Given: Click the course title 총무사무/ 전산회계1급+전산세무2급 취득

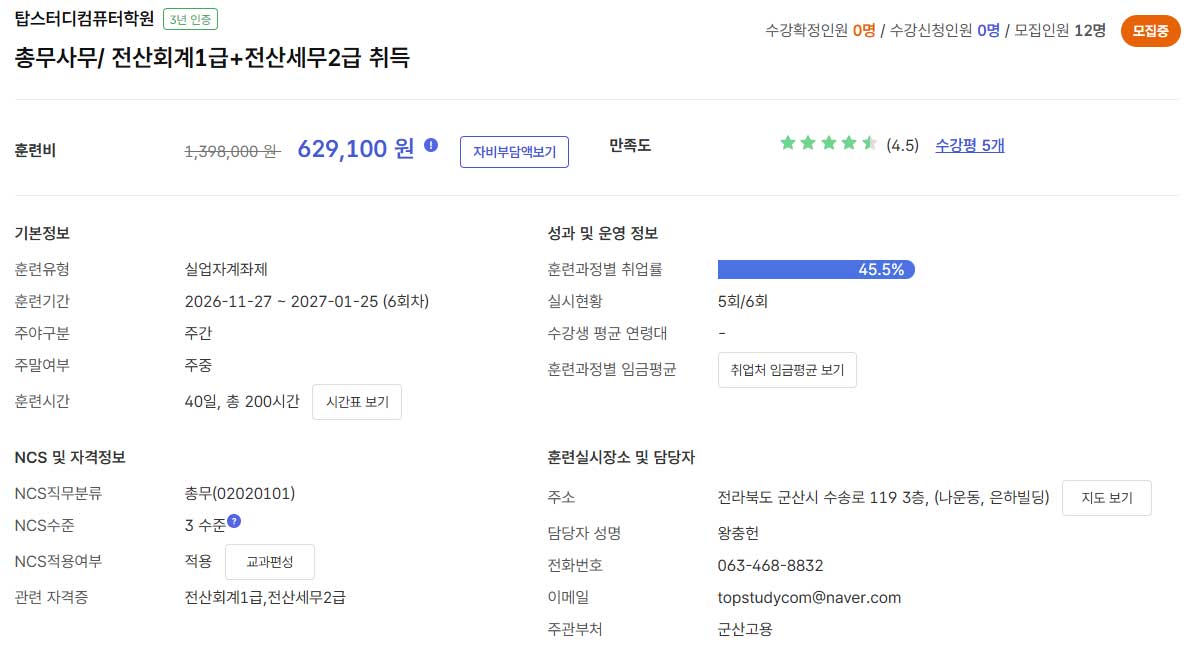Looking at the screenshot, I should [212, 58].
